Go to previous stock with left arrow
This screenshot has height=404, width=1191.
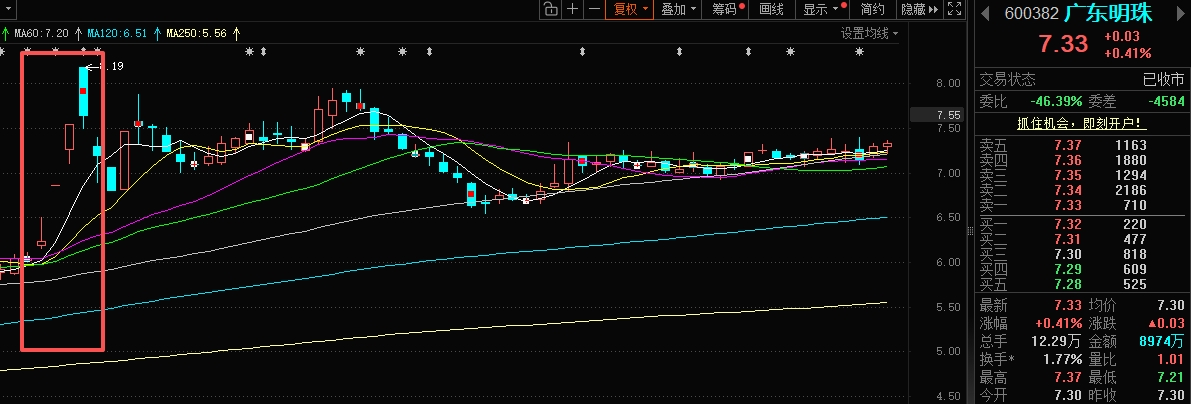(x=985, y=13)
